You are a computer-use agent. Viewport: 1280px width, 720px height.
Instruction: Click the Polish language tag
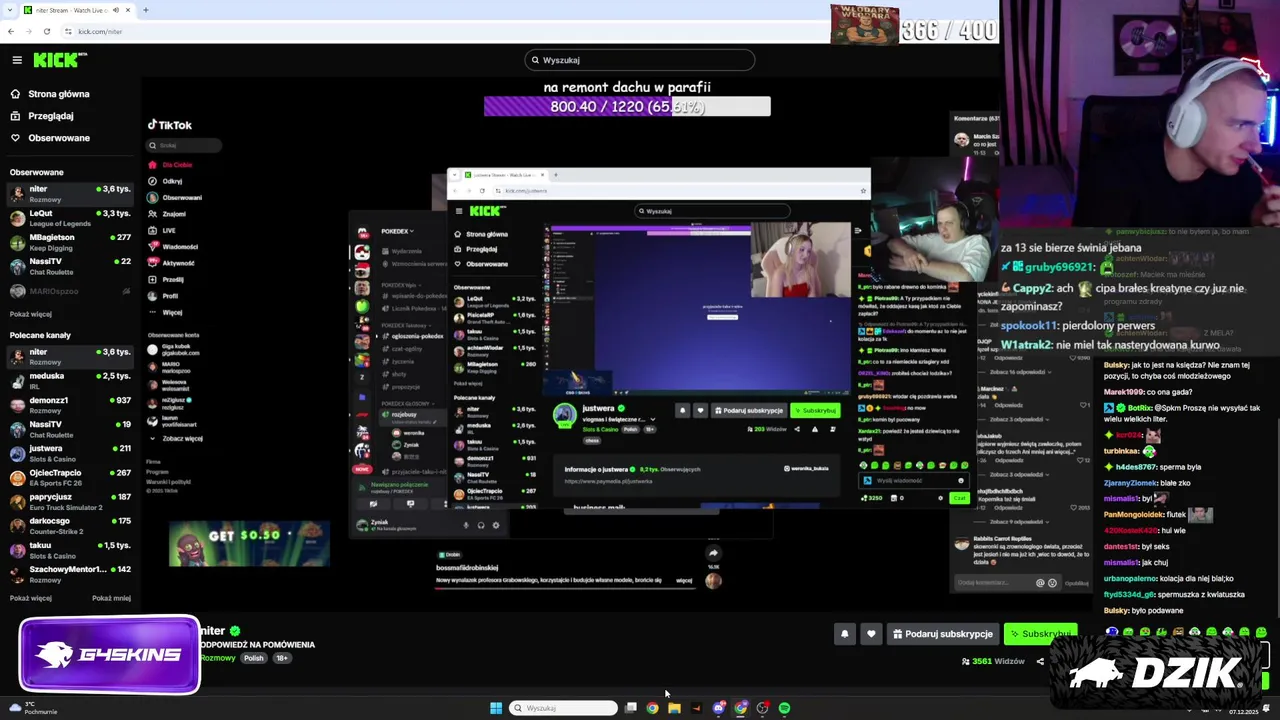click(254, 658)
